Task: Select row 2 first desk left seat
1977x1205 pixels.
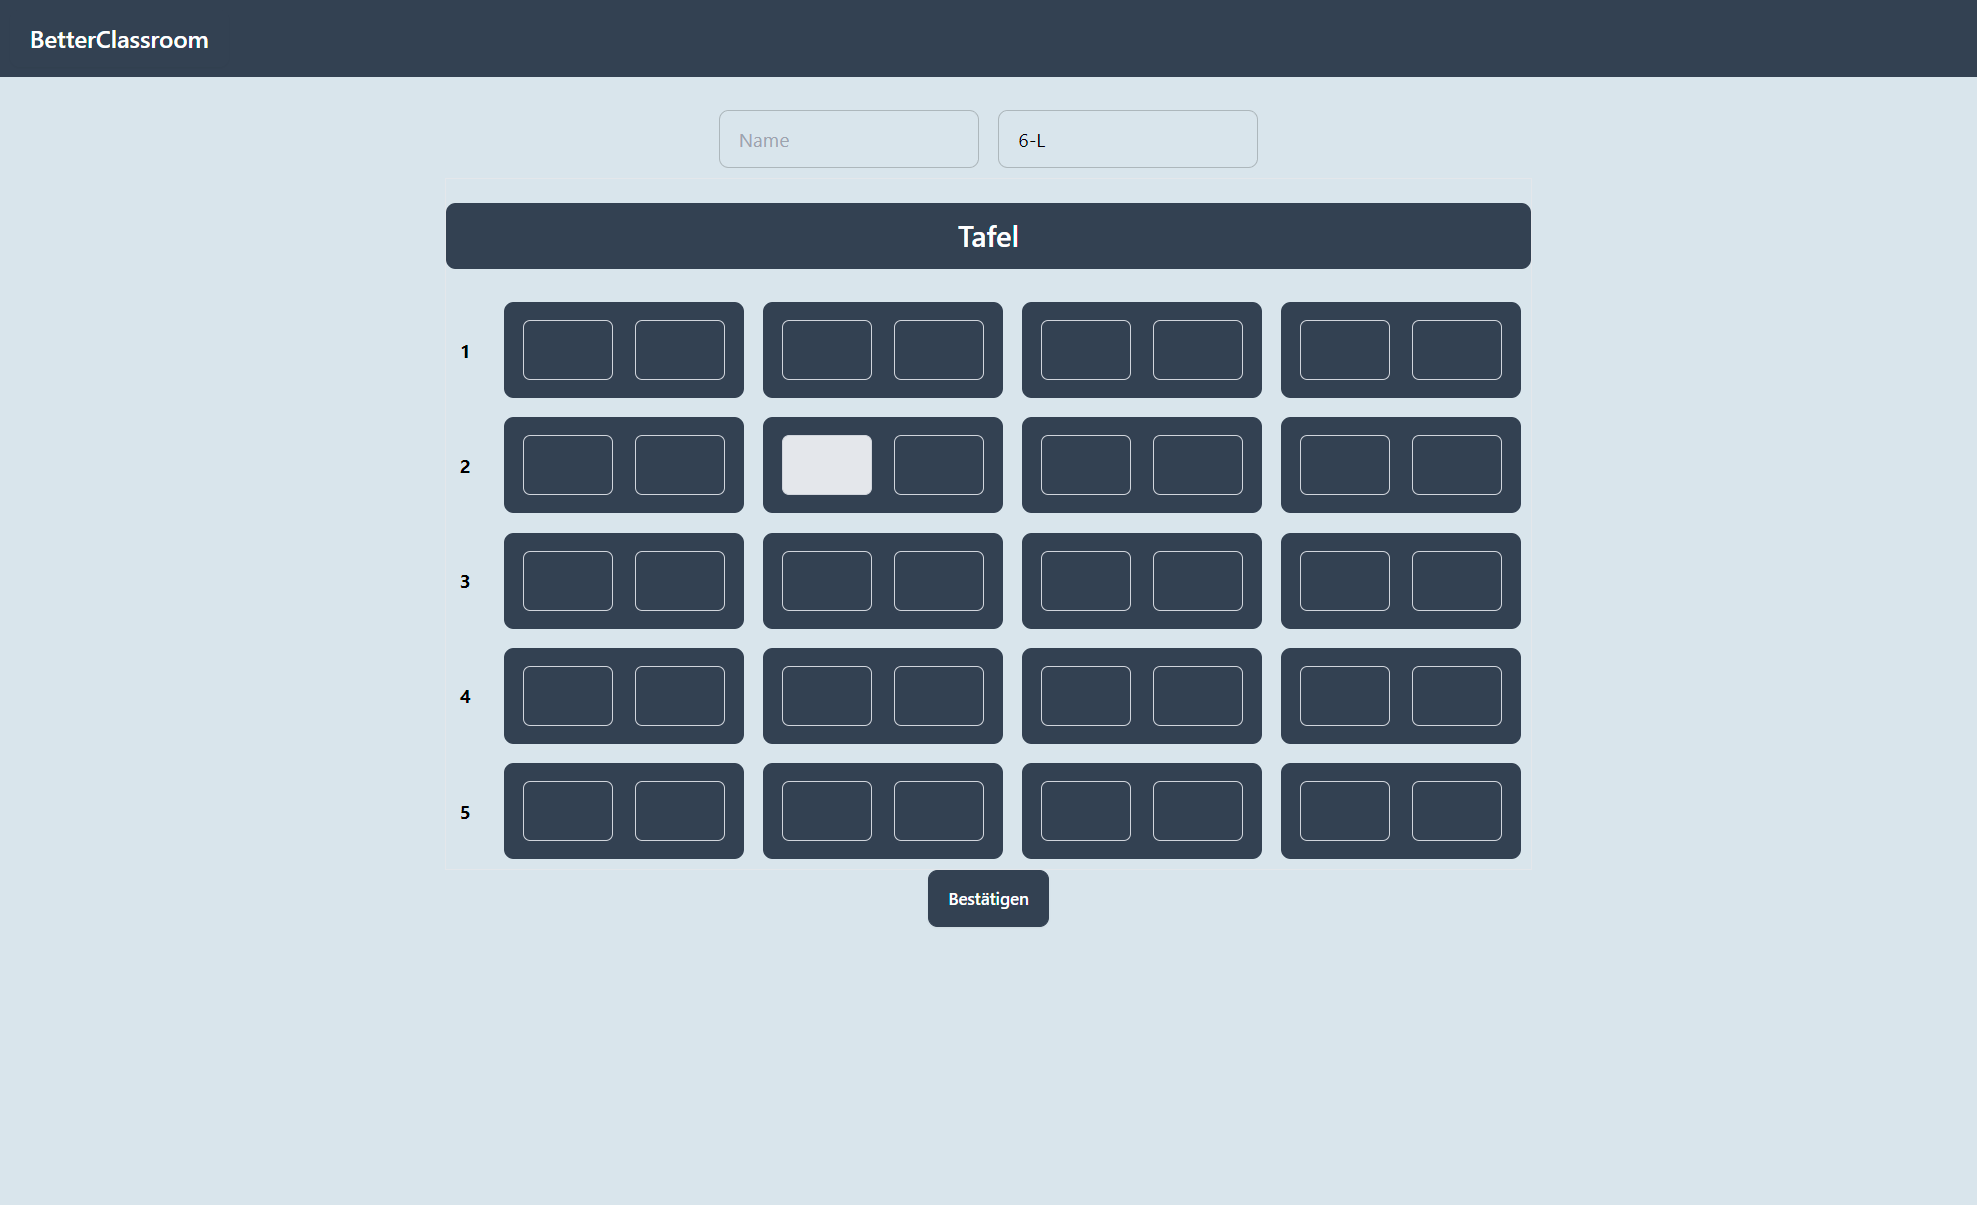Action: click(567, 465)
